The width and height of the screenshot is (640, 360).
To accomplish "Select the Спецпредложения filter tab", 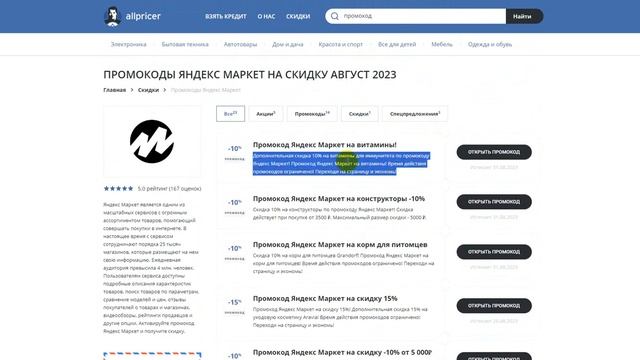I will (x=415, y=114).
